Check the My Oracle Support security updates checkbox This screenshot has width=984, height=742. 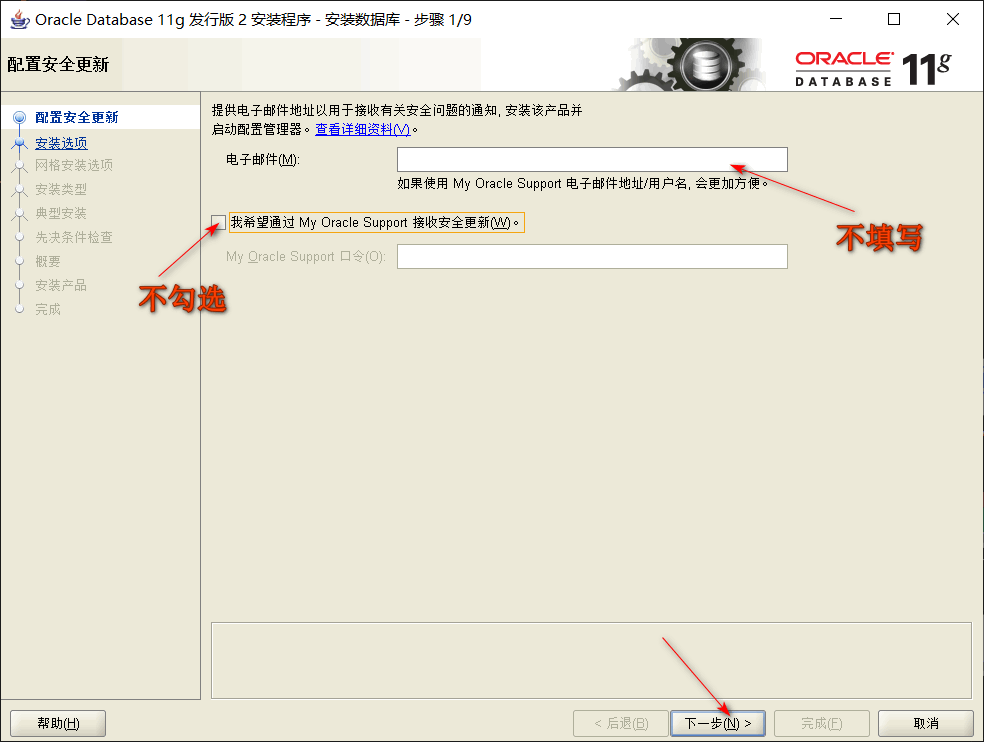click(218, 222)
